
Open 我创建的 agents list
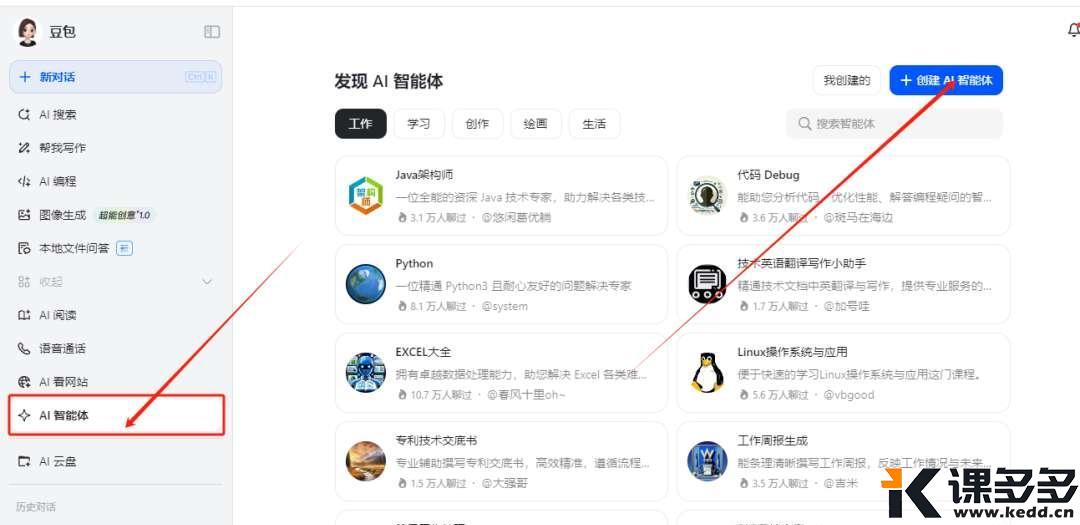pos(847,81)
